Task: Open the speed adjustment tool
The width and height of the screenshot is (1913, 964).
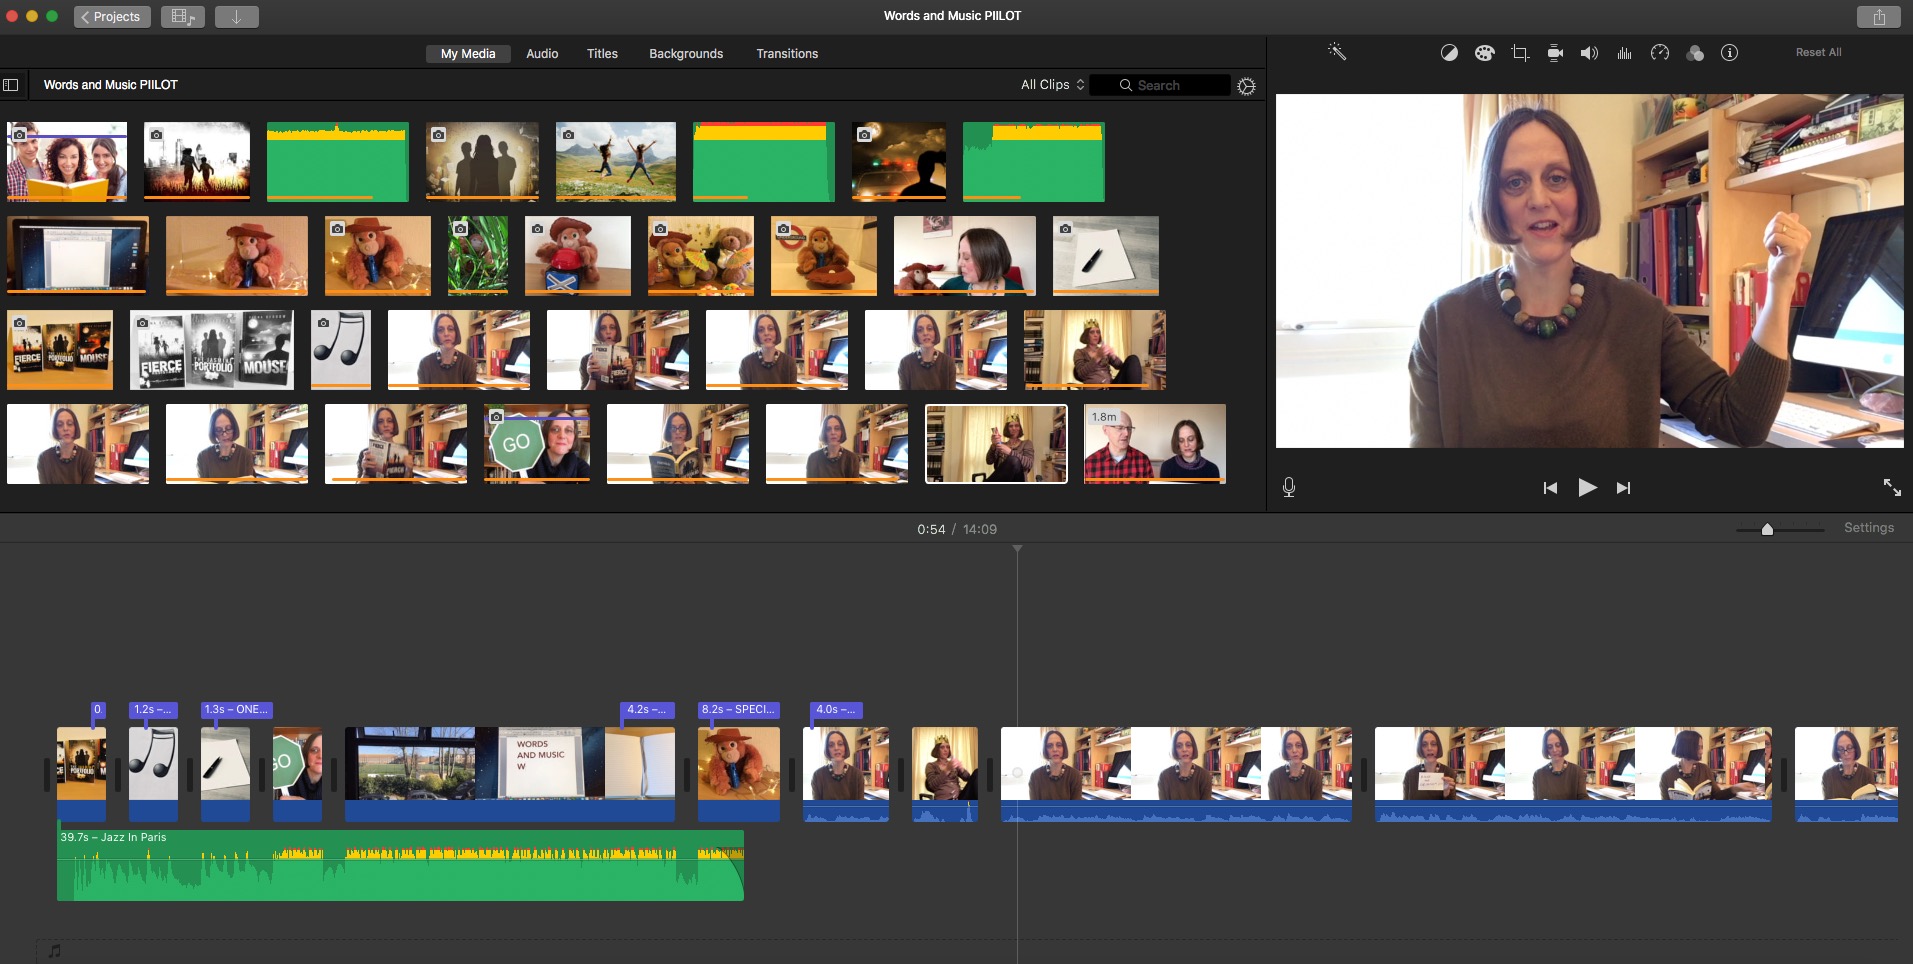Action: coord(1660,53)
